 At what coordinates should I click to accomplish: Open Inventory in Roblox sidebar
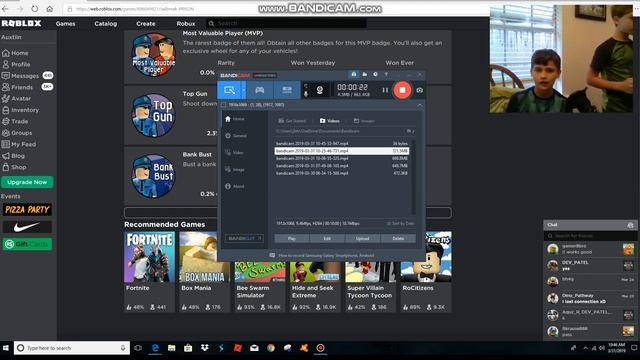(x=21, y=110)
